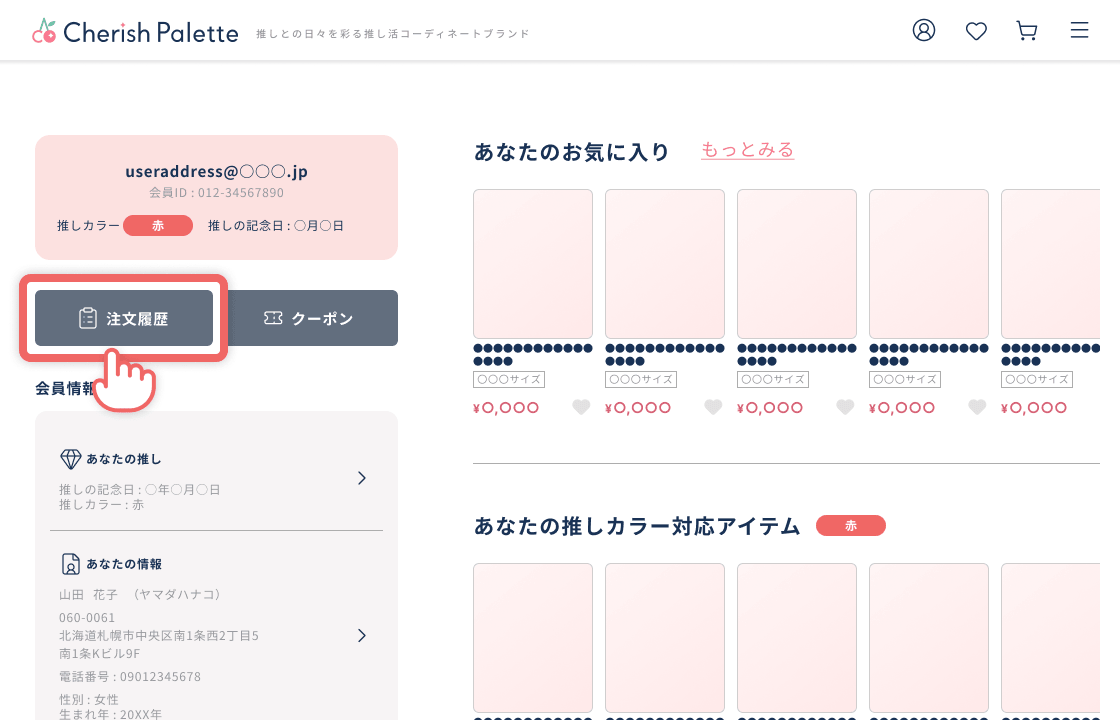Click the Cherish Palette cherry logo
The height and width of the screenshot is (720, 1120).
44,31
